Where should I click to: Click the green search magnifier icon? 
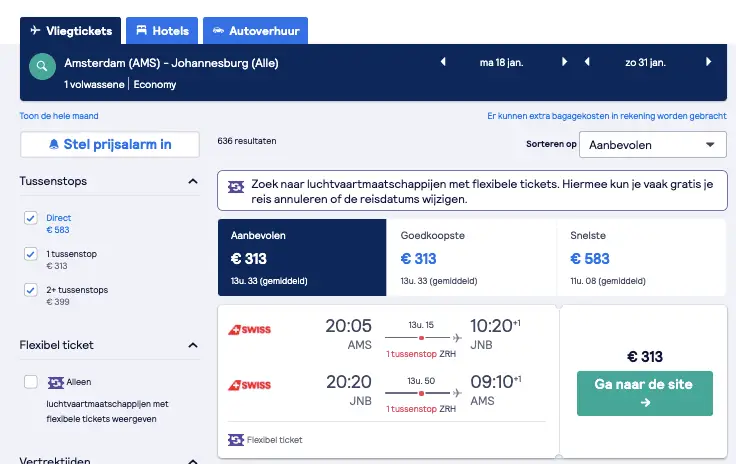[42, 66]
